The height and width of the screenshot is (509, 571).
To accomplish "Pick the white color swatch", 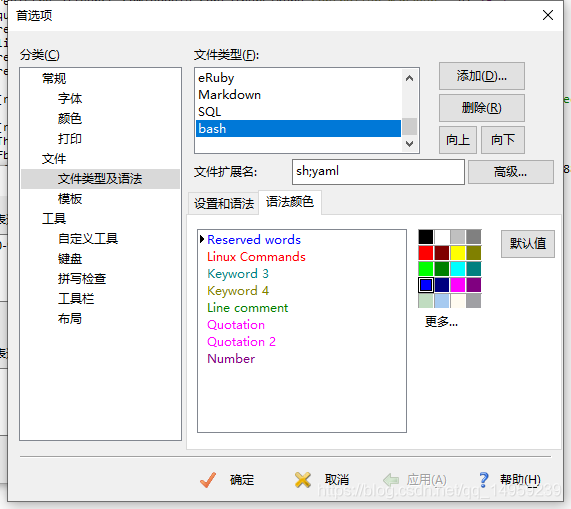I will tap(442, 237).
